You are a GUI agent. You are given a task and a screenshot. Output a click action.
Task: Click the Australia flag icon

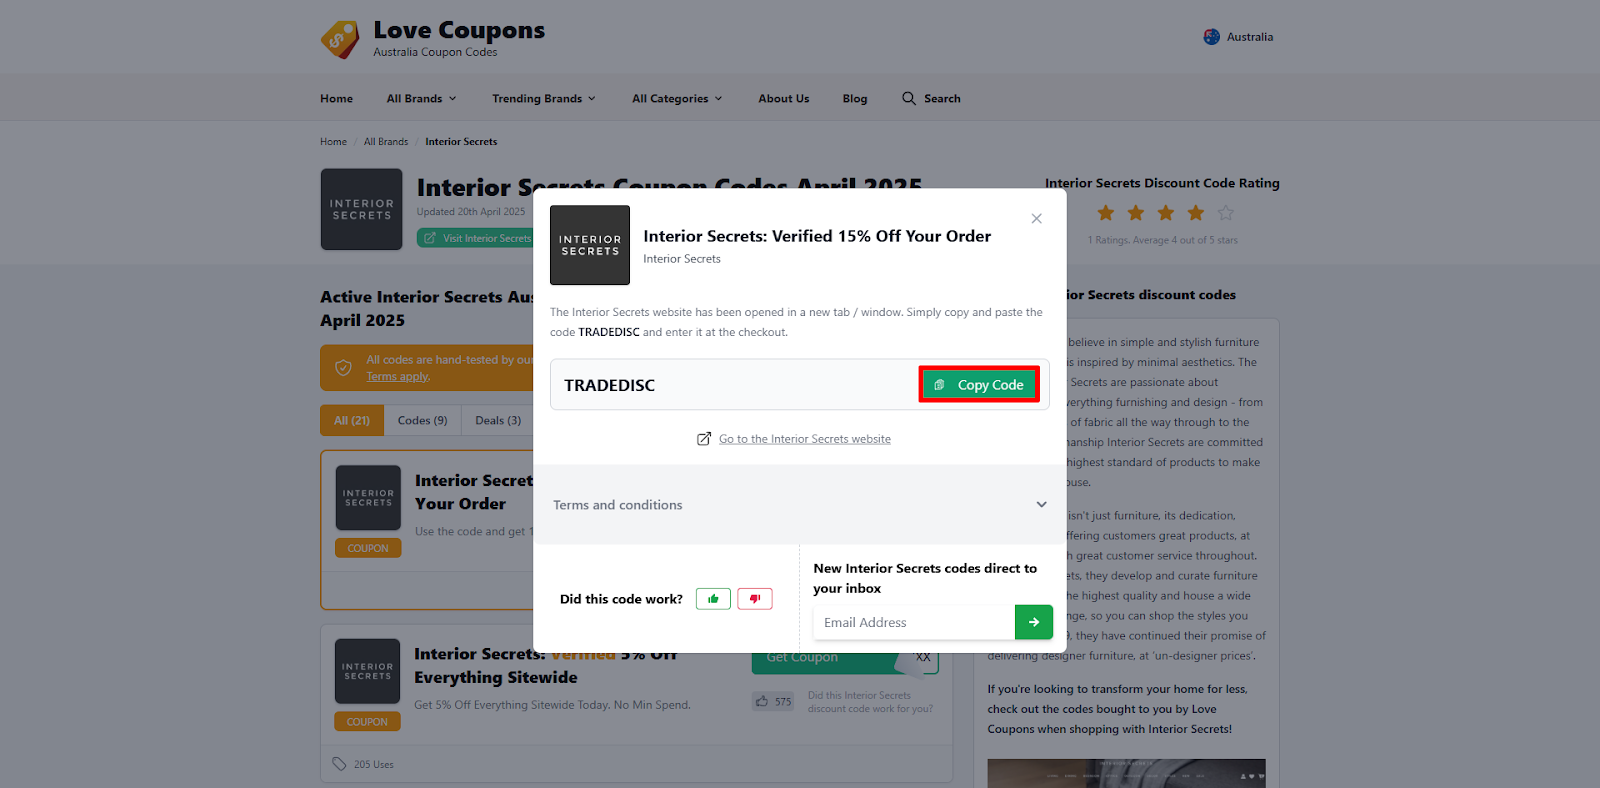click(1212, 37)
